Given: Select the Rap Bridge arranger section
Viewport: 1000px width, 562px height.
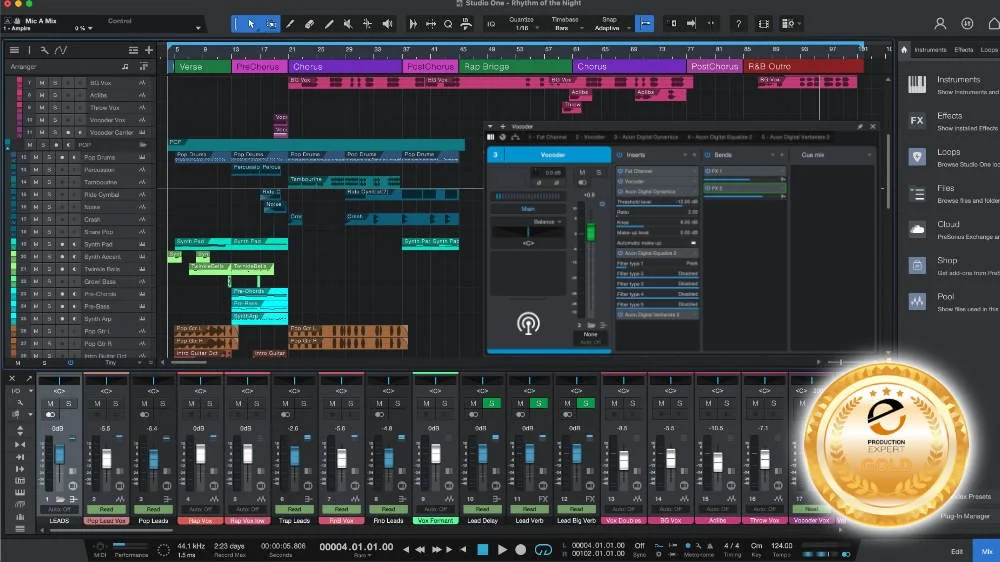Looking at the screenshot, I should pos(515,66).
